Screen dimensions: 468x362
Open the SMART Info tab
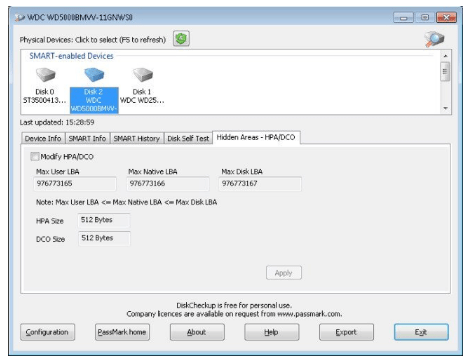(87, 138)
